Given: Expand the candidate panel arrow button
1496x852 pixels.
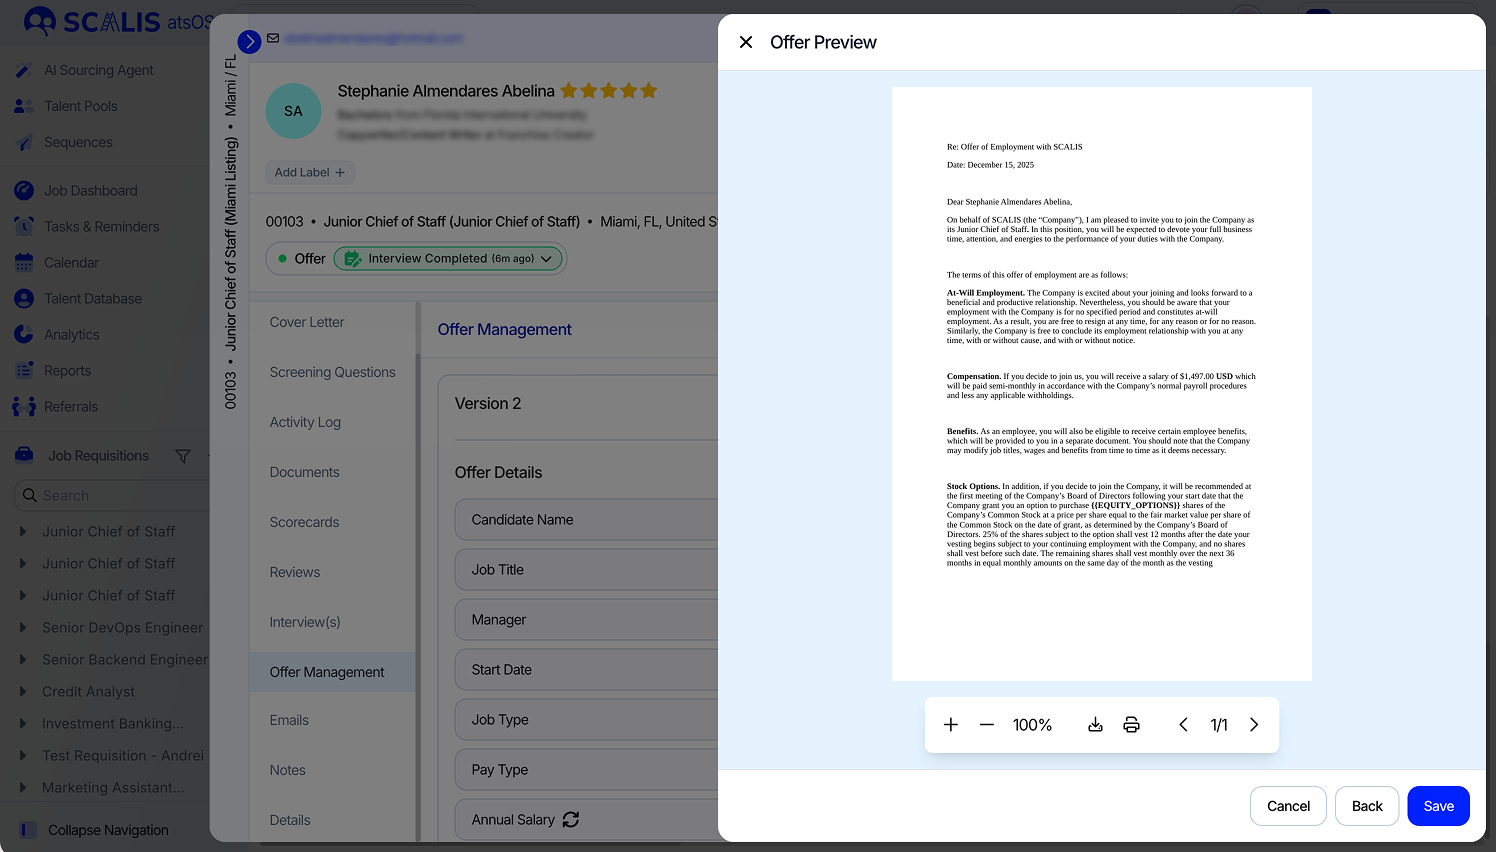Looking at the screenshot, I should point(249,41).
